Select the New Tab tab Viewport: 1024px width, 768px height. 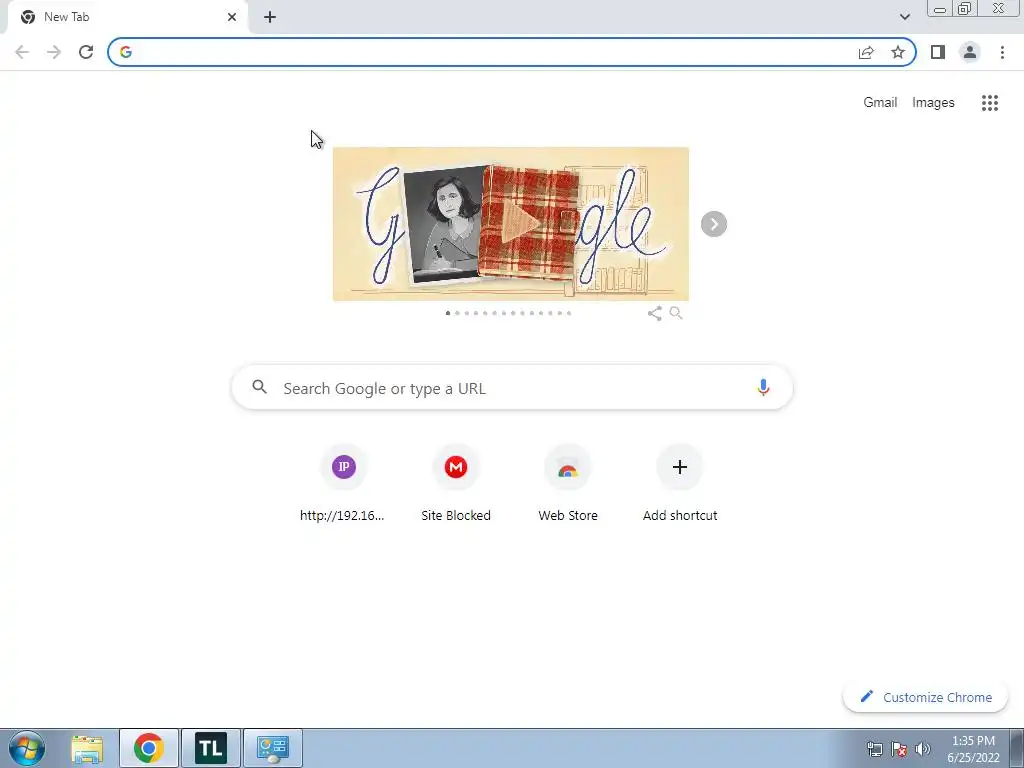tap(127, 18)
